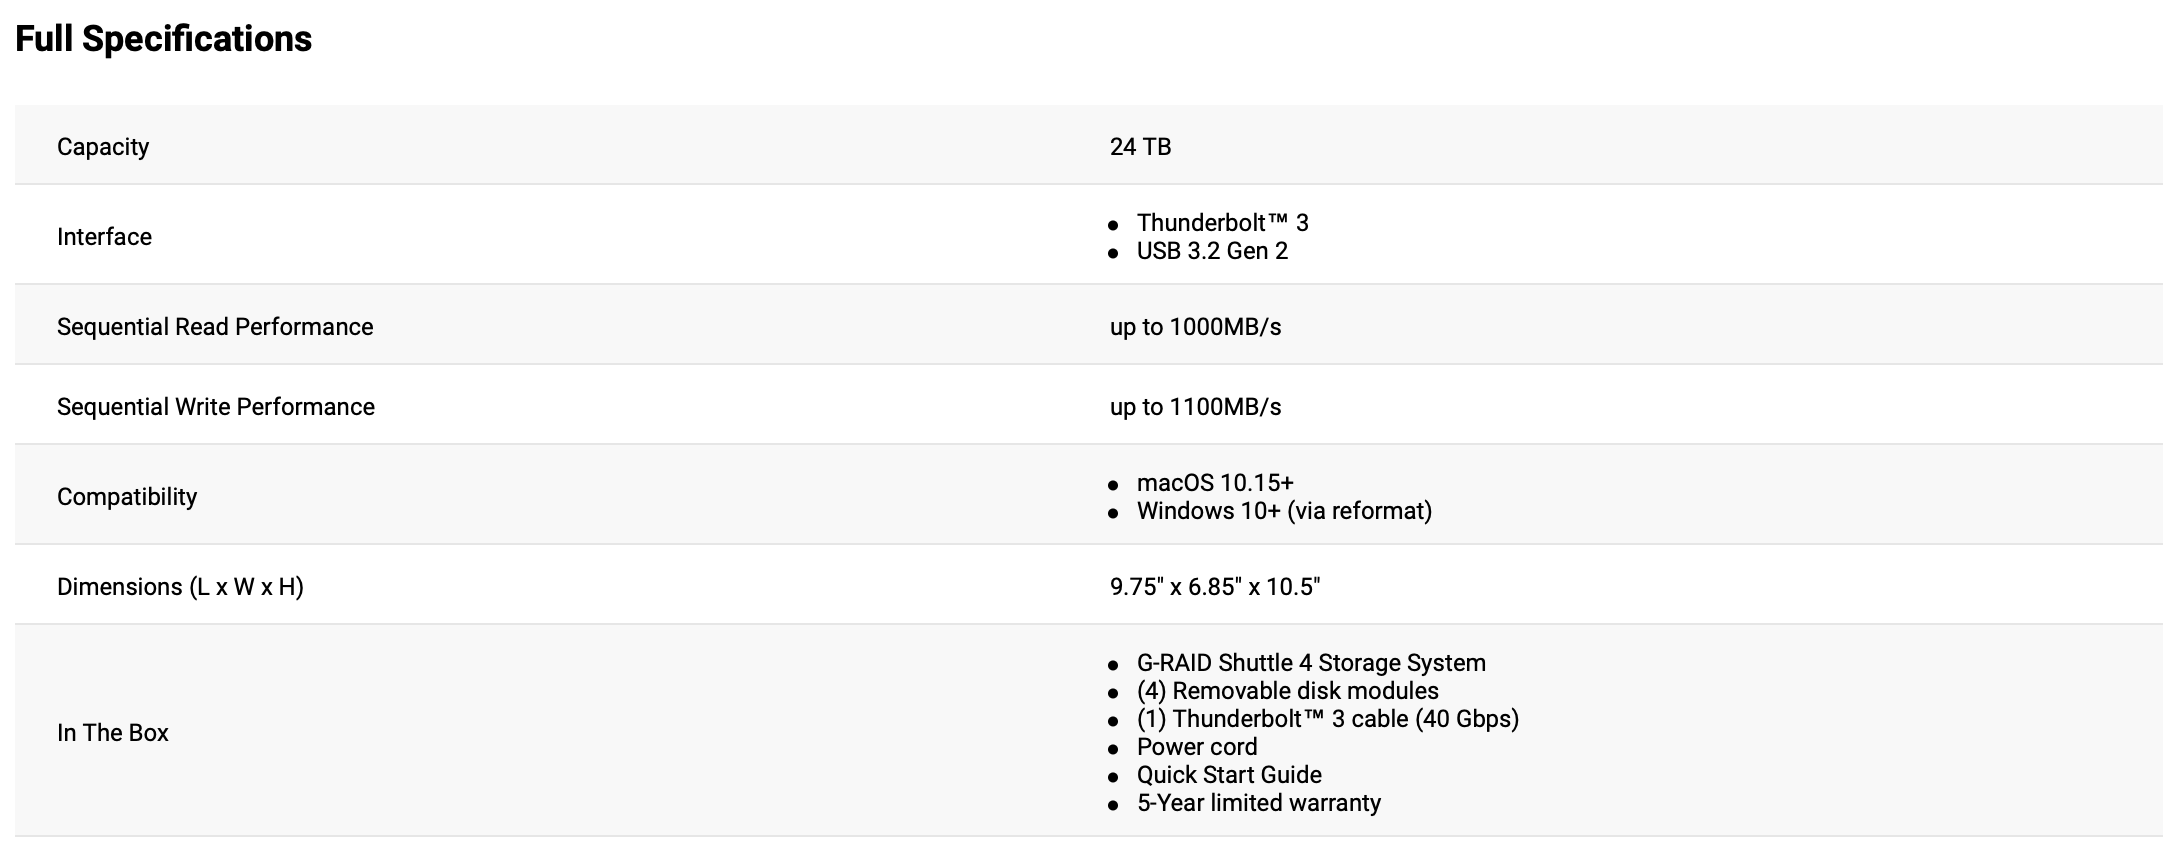Viewport: 2170px width, 844px height.
Task: Select the up to 1100MB/s value
Action: pyautogui.click(x=1195, y=407)
